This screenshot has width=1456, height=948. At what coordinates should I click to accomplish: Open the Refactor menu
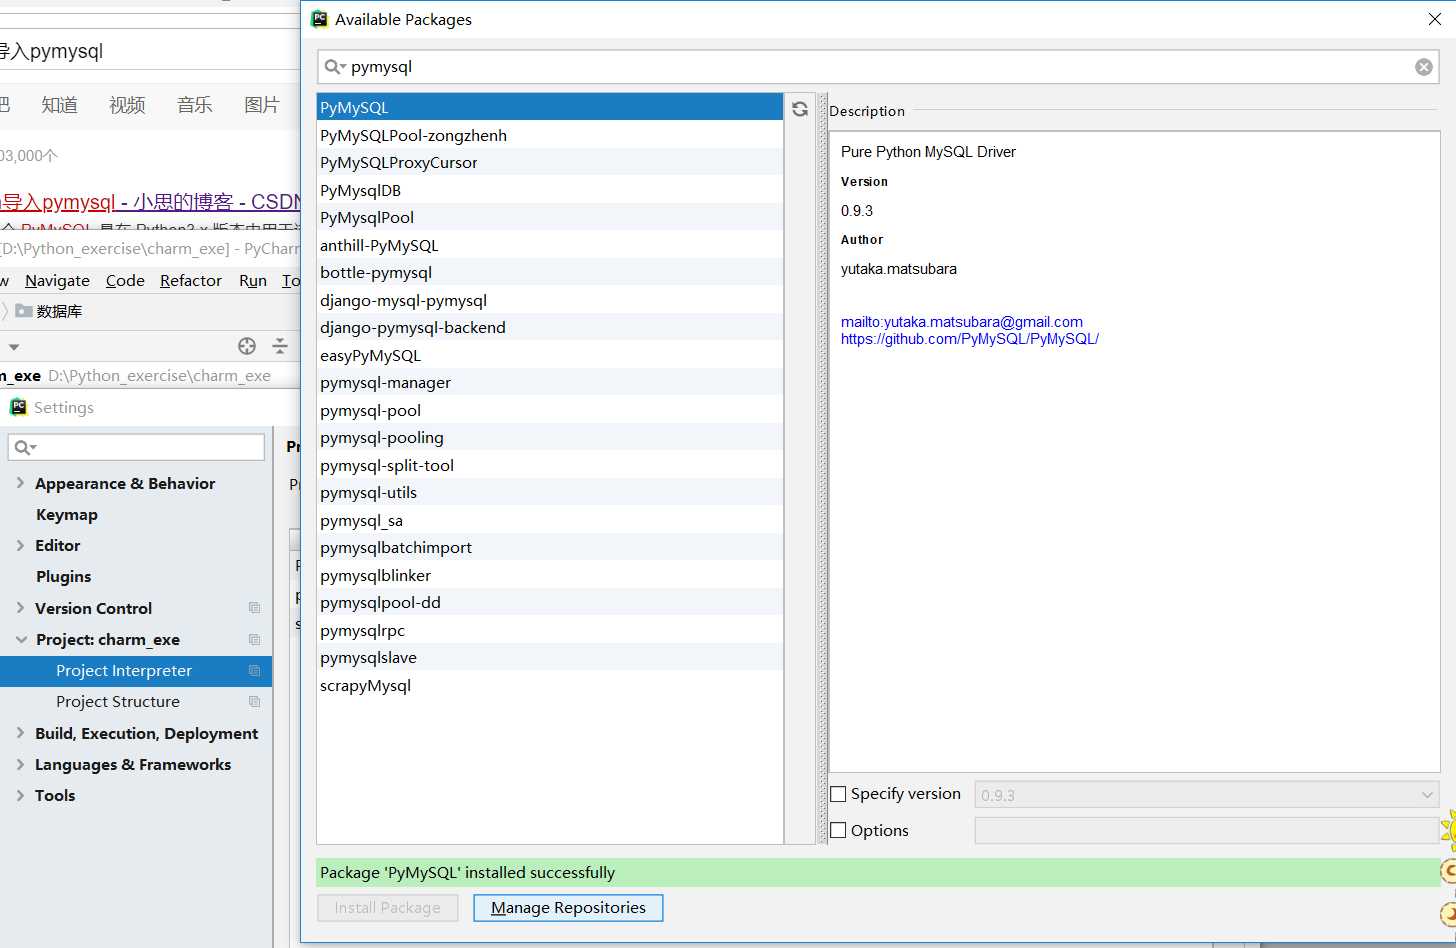(x=190, y=281)
